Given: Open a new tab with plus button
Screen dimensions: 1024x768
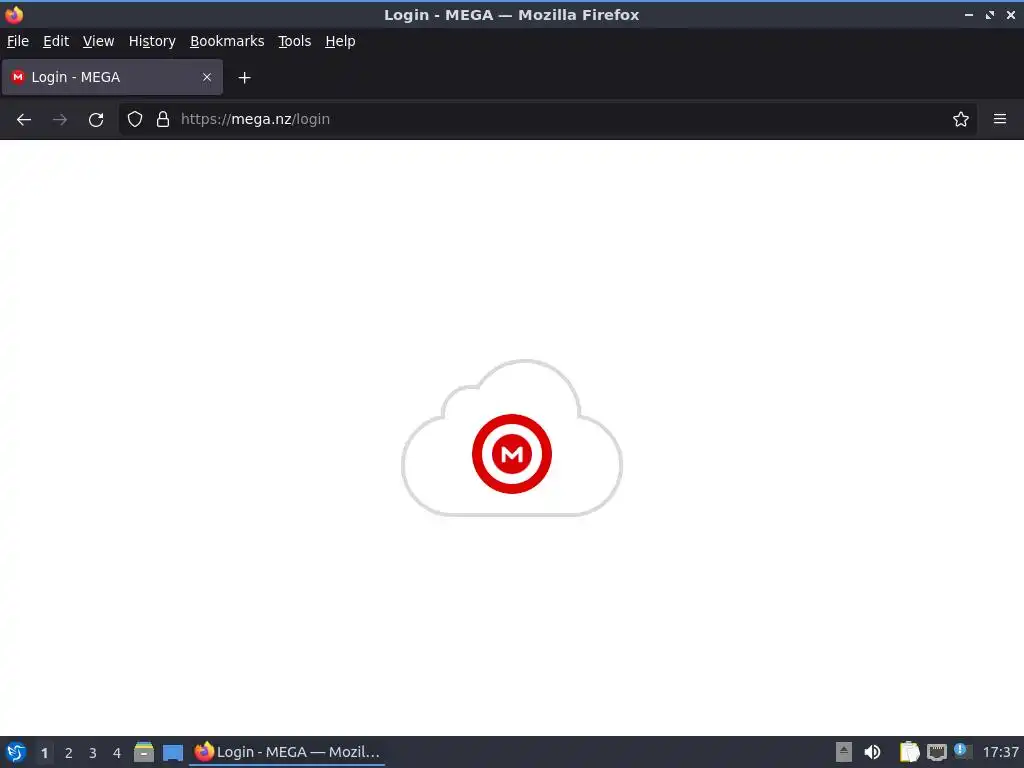Looking at the screenshot, I should tap(244, 78).
